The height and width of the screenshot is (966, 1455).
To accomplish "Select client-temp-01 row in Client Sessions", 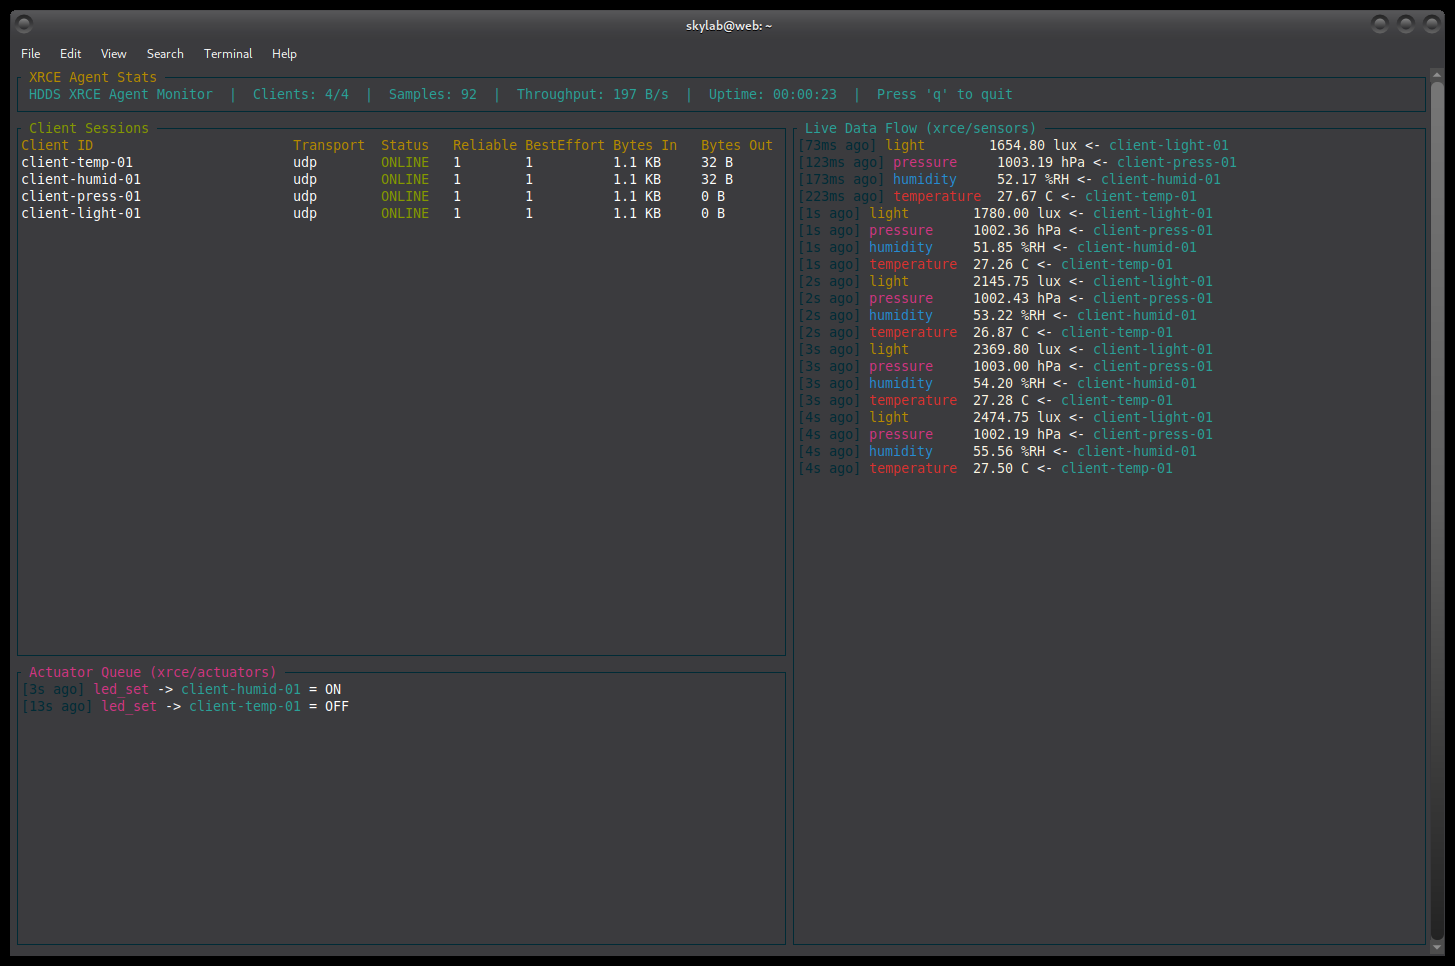I will [77, 162].
